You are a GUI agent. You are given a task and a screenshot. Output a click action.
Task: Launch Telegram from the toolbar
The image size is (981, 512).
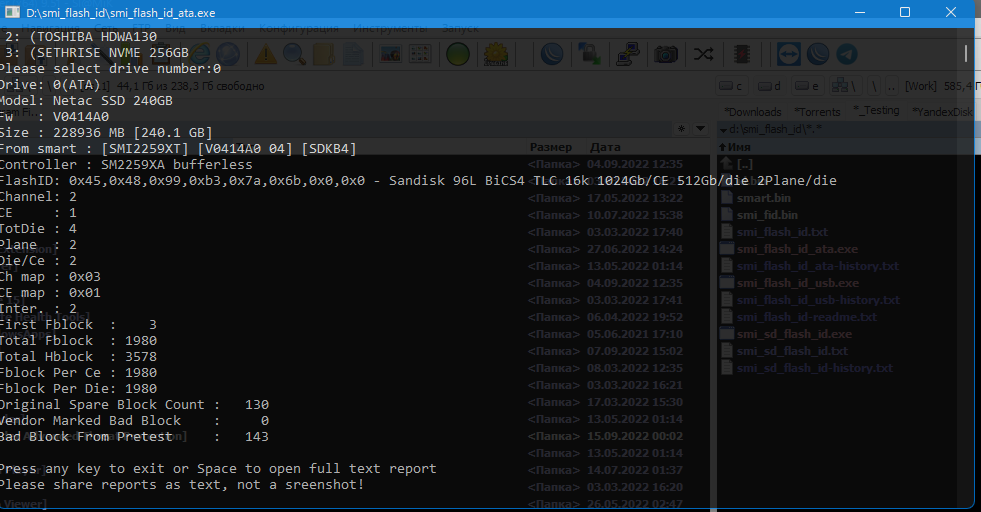pyautogui.click(x=847, y=54)
